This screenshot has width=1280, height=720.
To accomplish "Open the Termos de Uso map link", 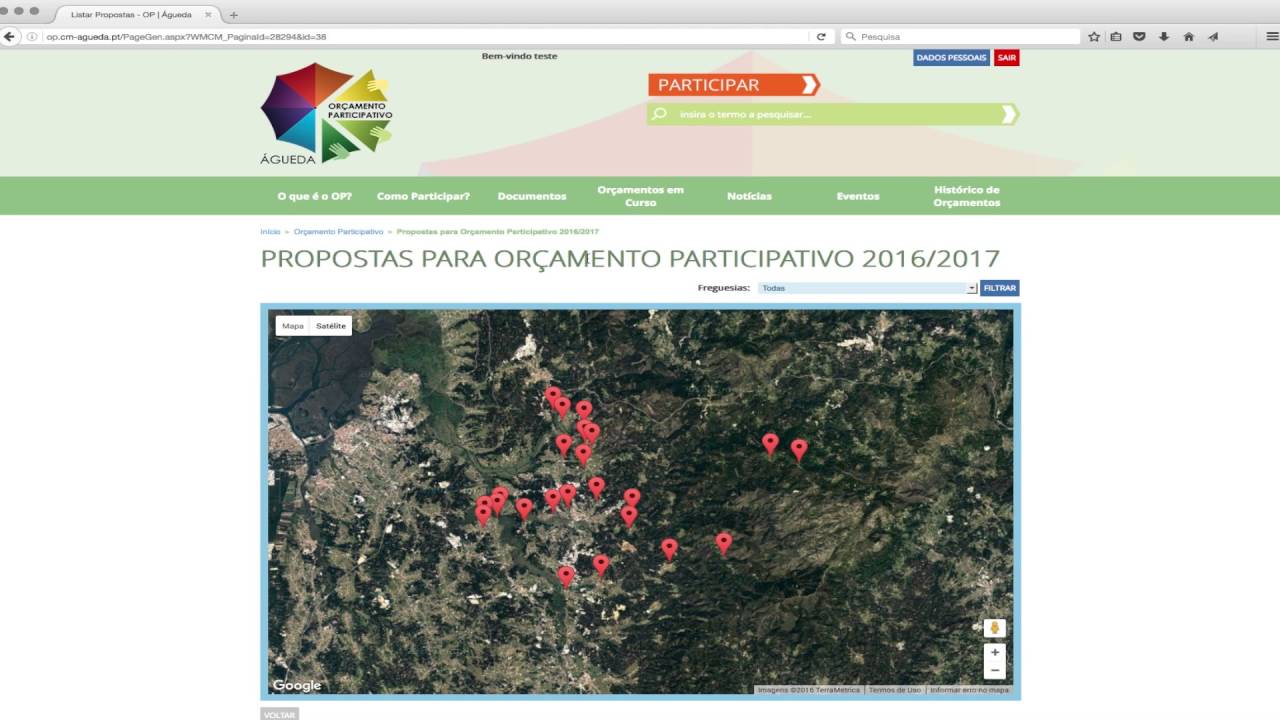I will tap(894, 690).
